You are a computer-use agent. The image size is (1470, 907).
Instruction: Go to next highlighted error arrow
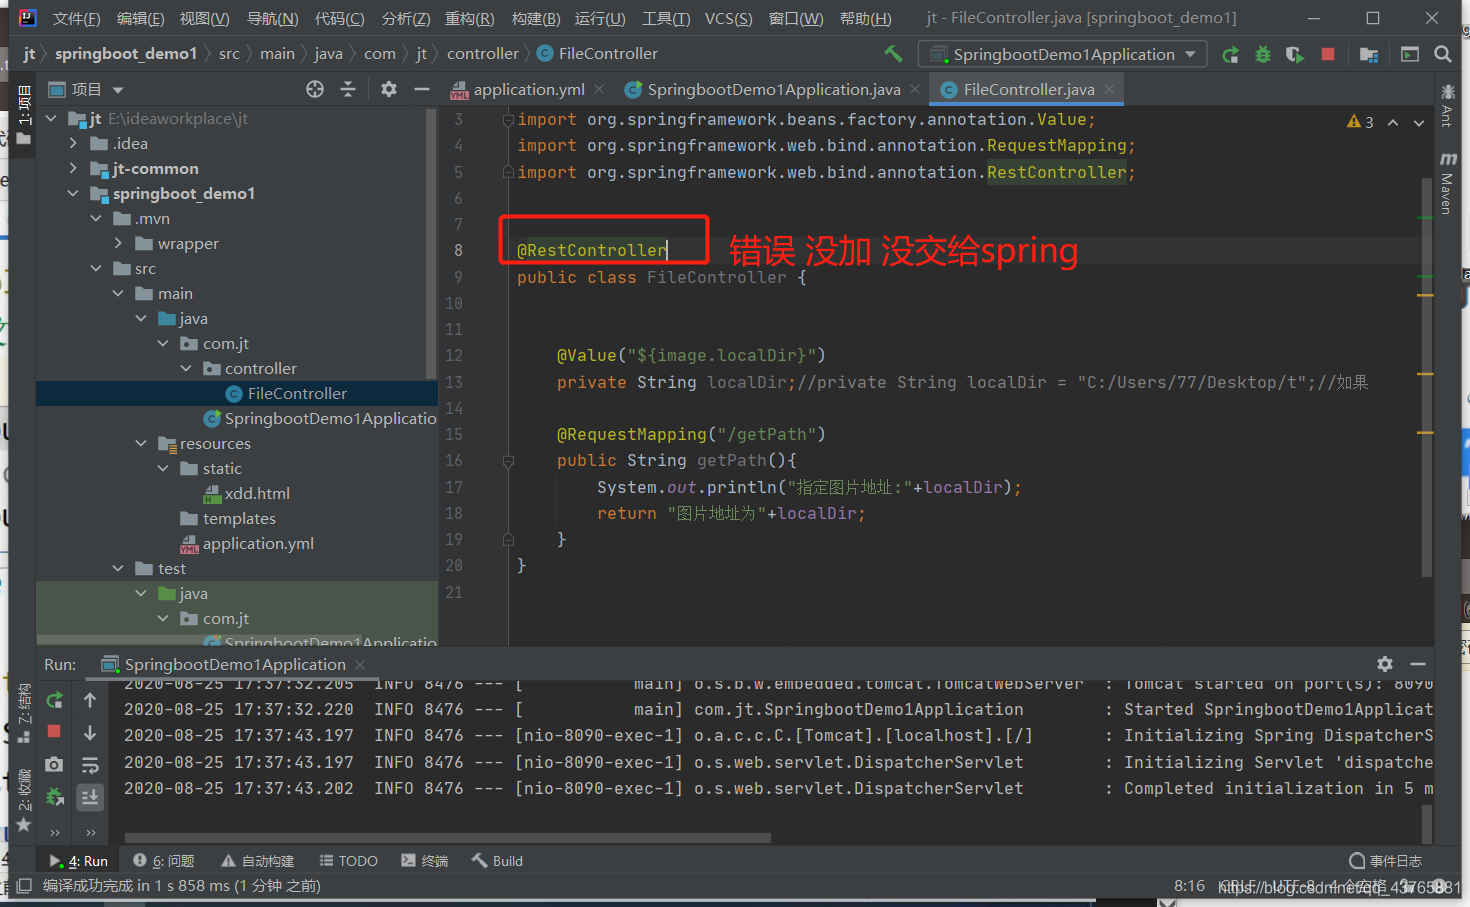[1419, 123]
